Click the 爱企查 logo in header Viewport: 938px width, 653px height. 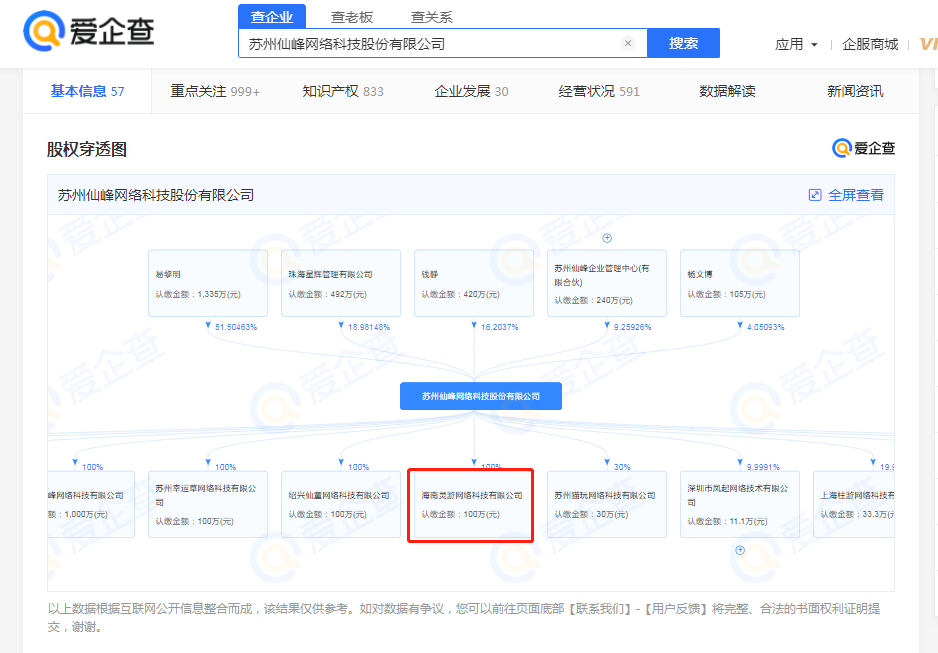(x=88, y=32)
